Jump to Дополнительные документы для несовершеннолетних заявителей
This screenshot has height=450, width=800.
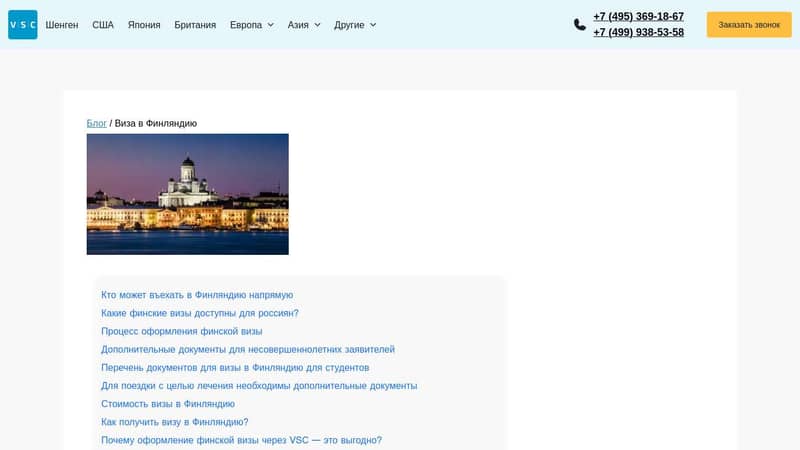pos(248,349)
